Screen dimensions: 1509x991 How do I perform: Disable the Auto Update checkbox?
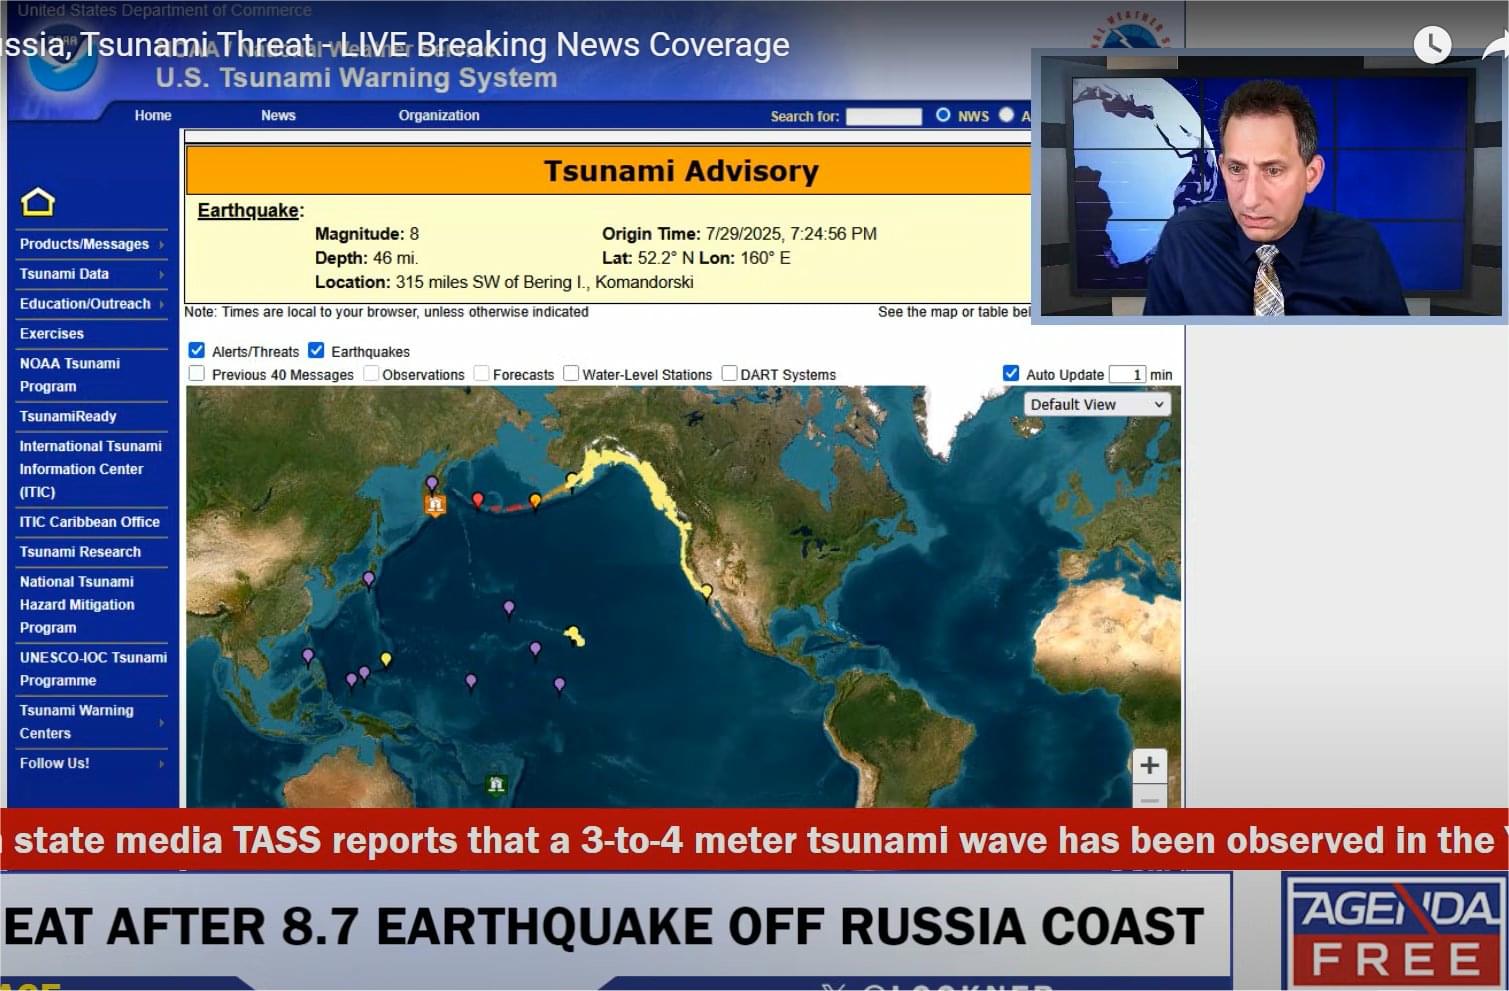(x=1011, y=373)
